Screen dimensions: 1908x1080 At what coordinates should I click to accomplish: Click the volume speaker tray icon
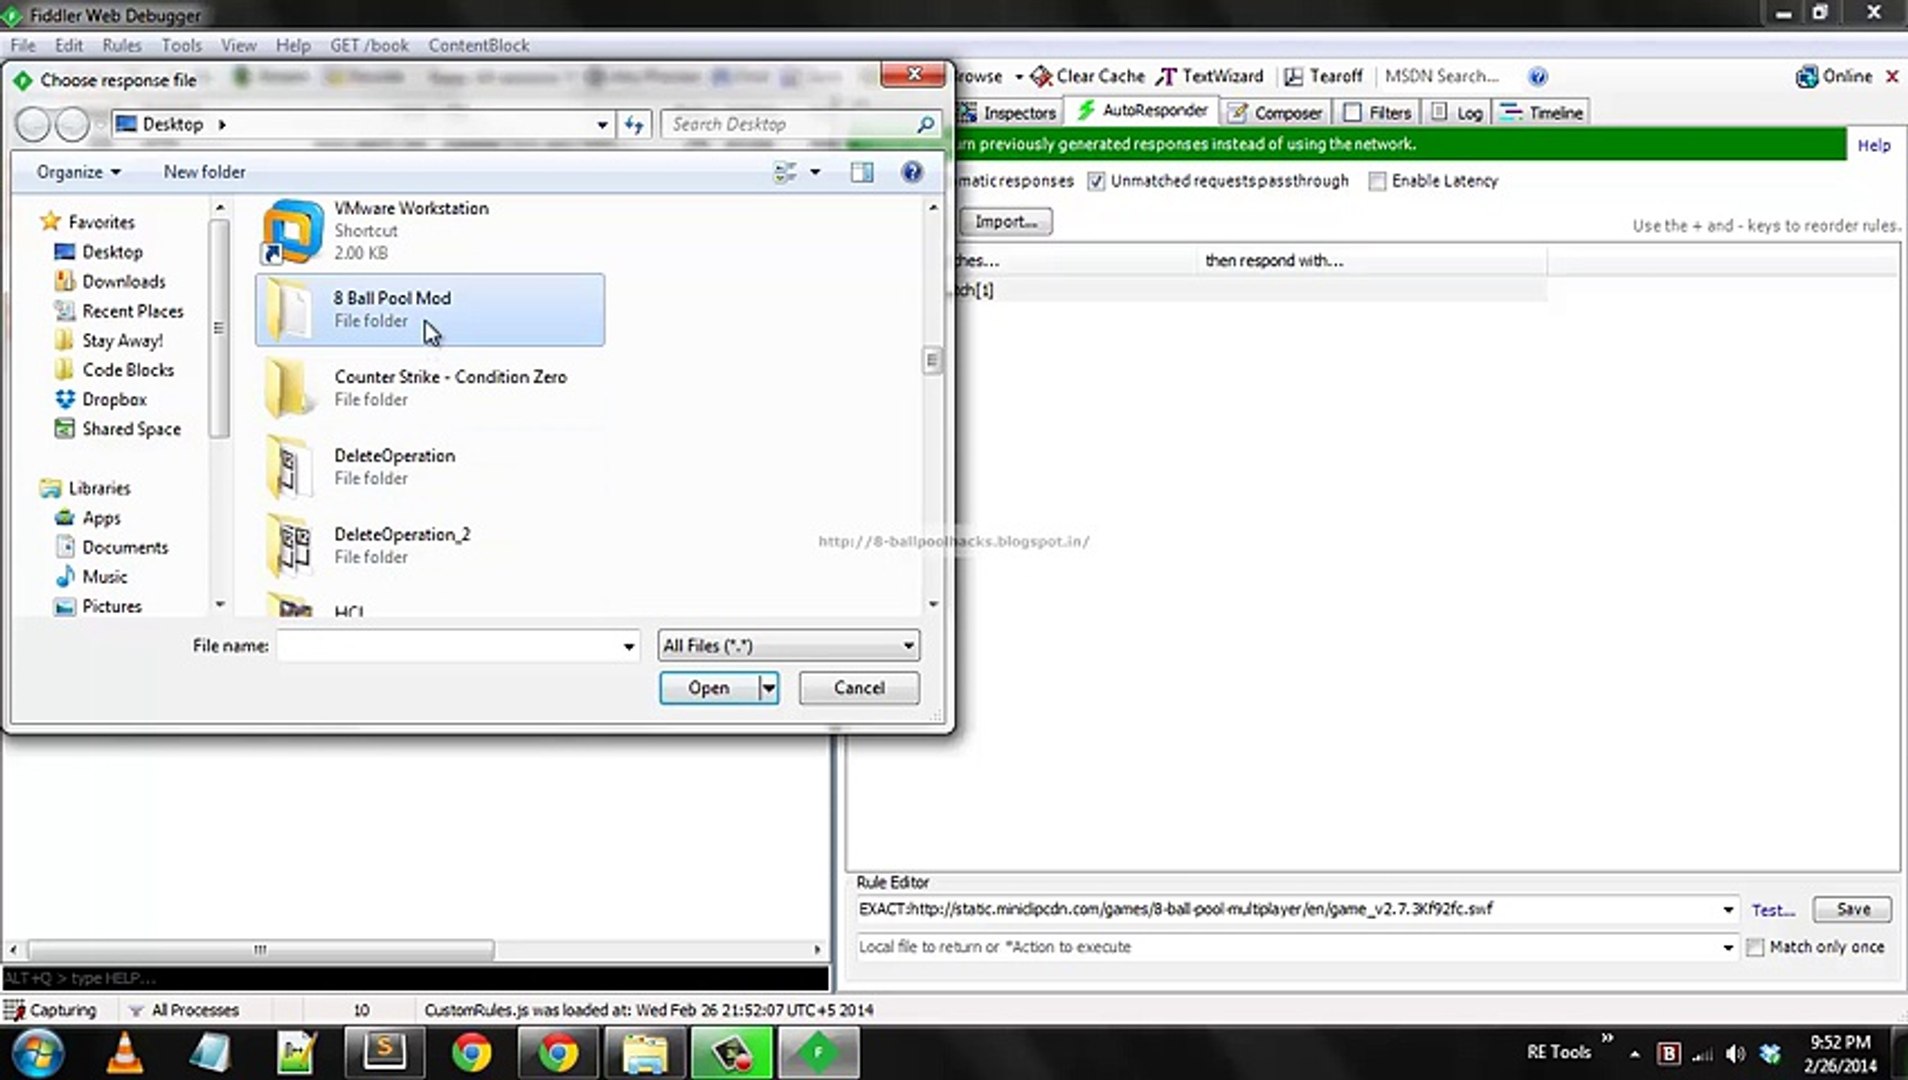(x=1735, y=1053)
